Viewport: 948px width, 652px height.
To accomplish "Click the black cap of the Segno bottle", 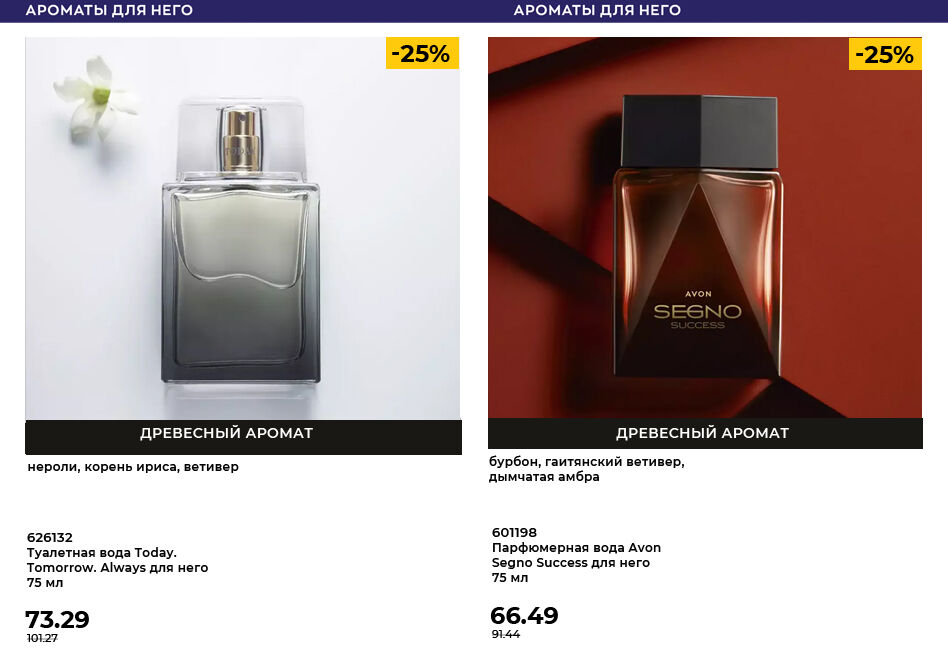I will pyautogui.click(x=699, y=130).
